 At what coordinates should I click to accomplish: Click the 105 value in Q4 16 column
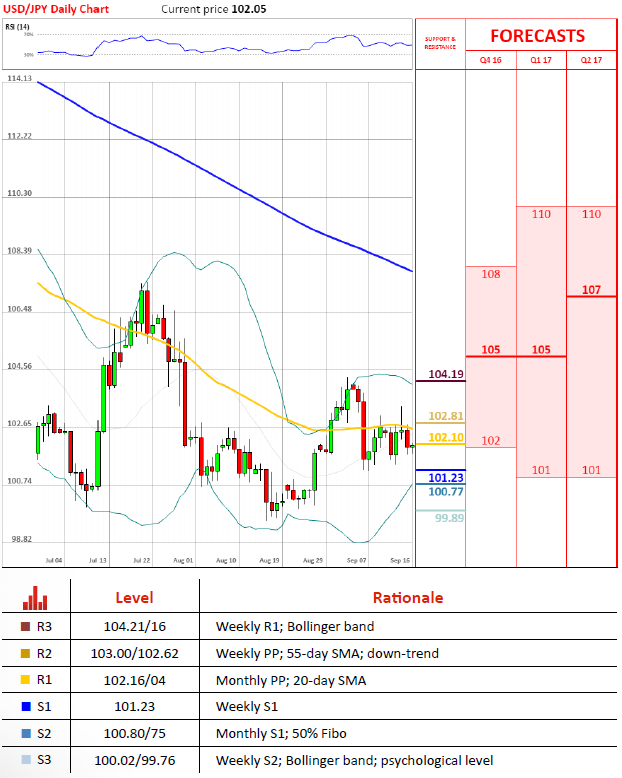tap(491, 349)
